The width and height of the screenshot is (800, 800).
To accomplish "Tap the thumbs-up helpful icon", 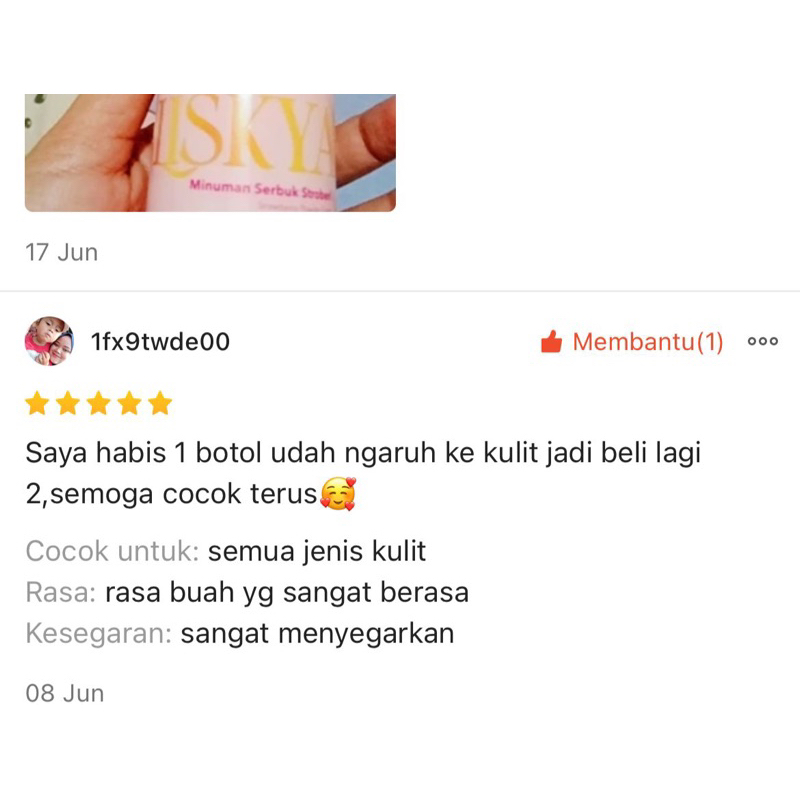I will pyautogui.click(x=551, y=341).
